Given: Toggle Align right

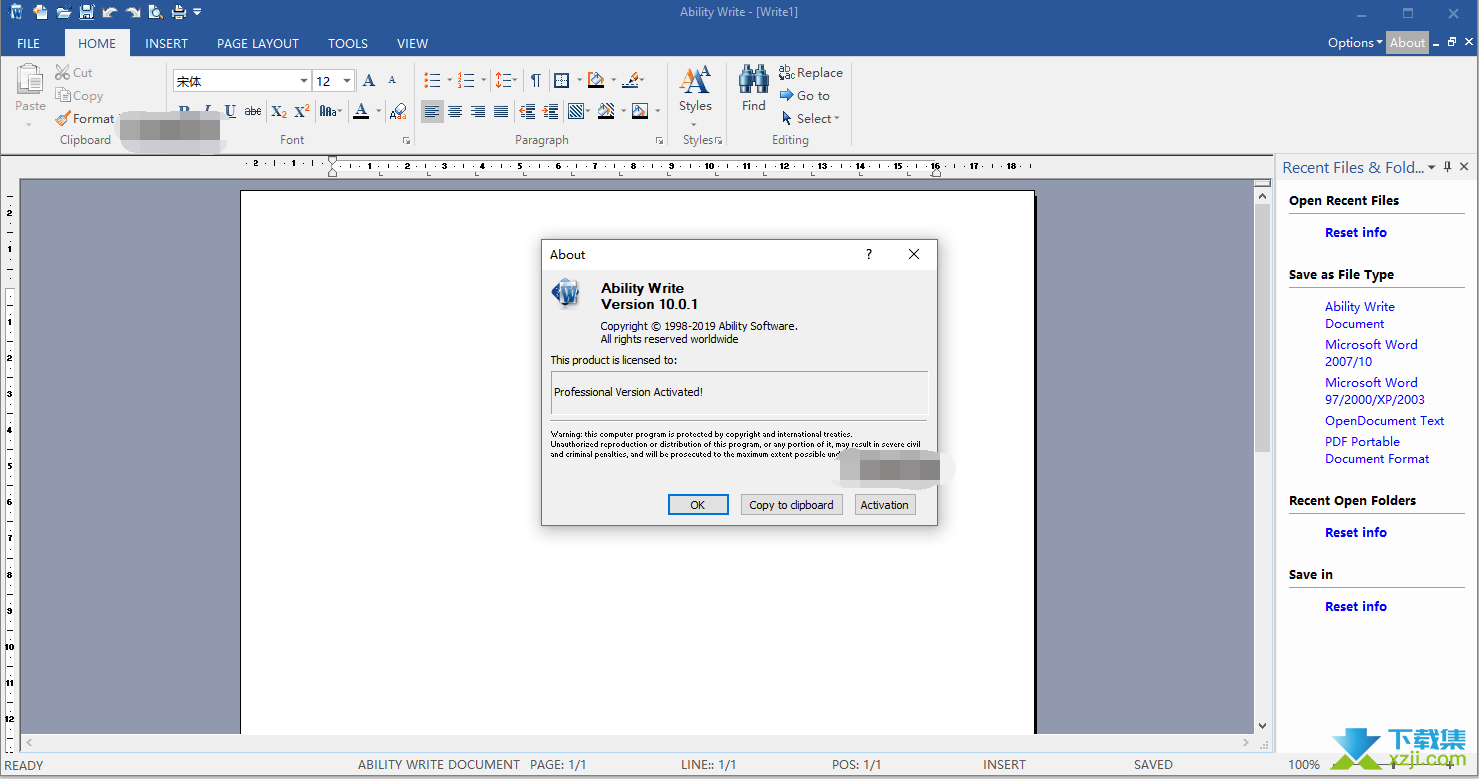Looking at the screenshot, I should [478, 111].
